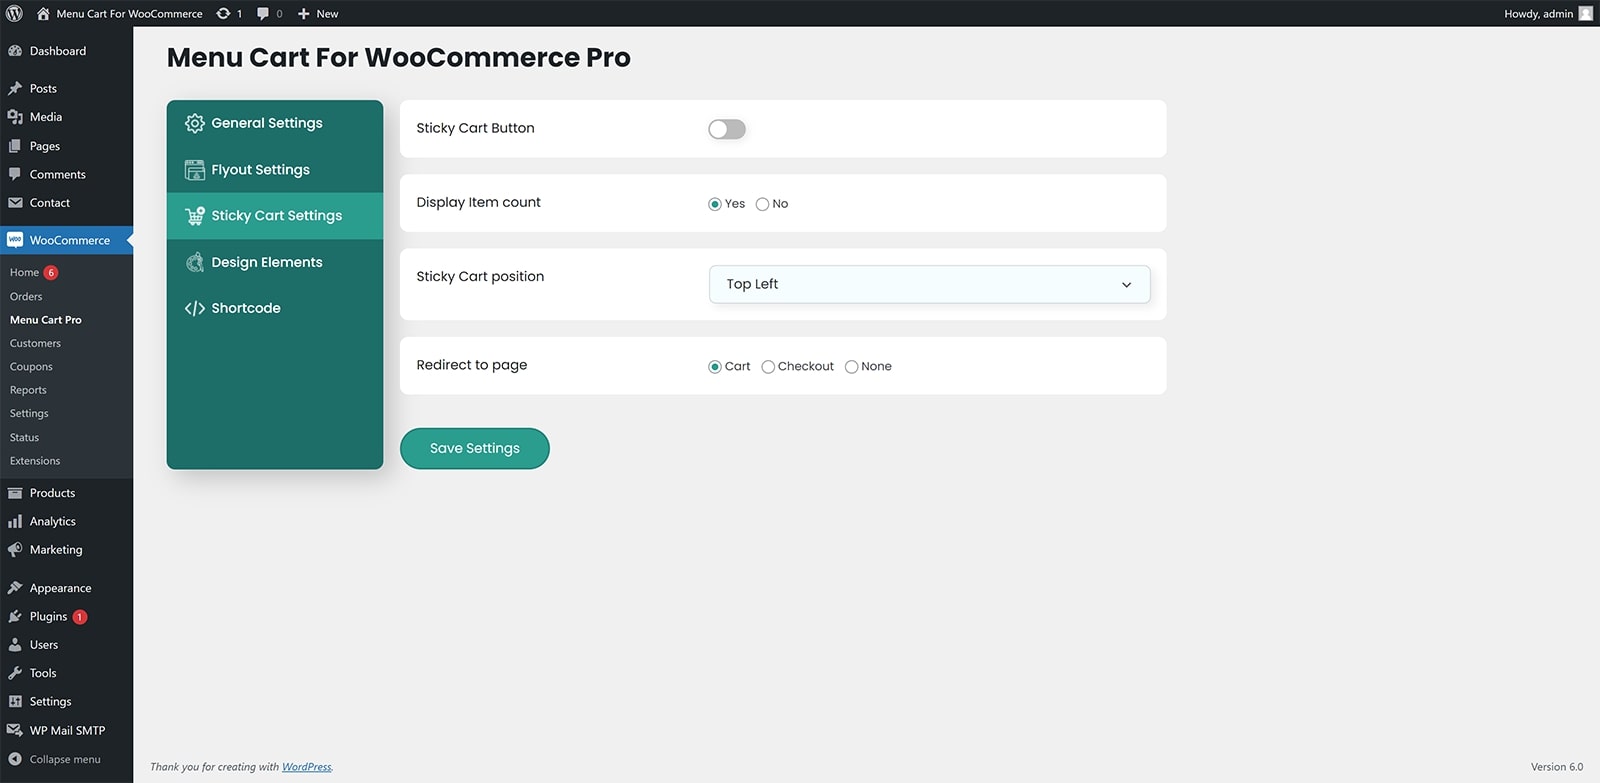
Task: Click the site home icon in admin bar
Action: [43, 14]
